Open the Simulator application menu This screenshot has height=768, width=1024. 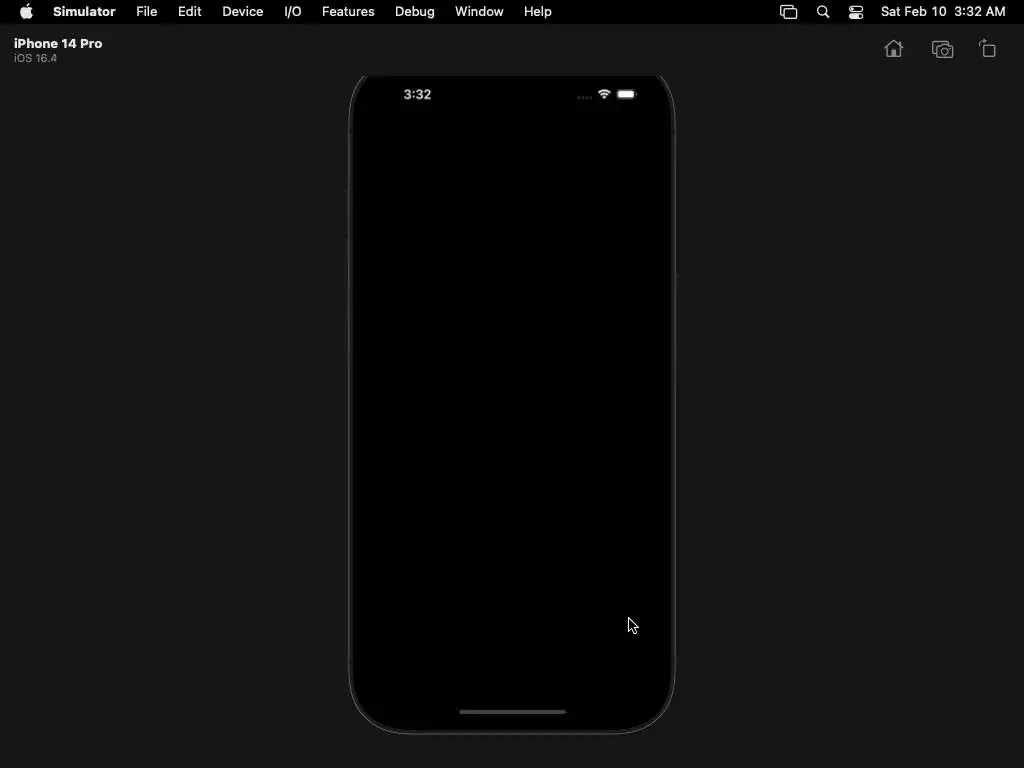coord(84,12)
